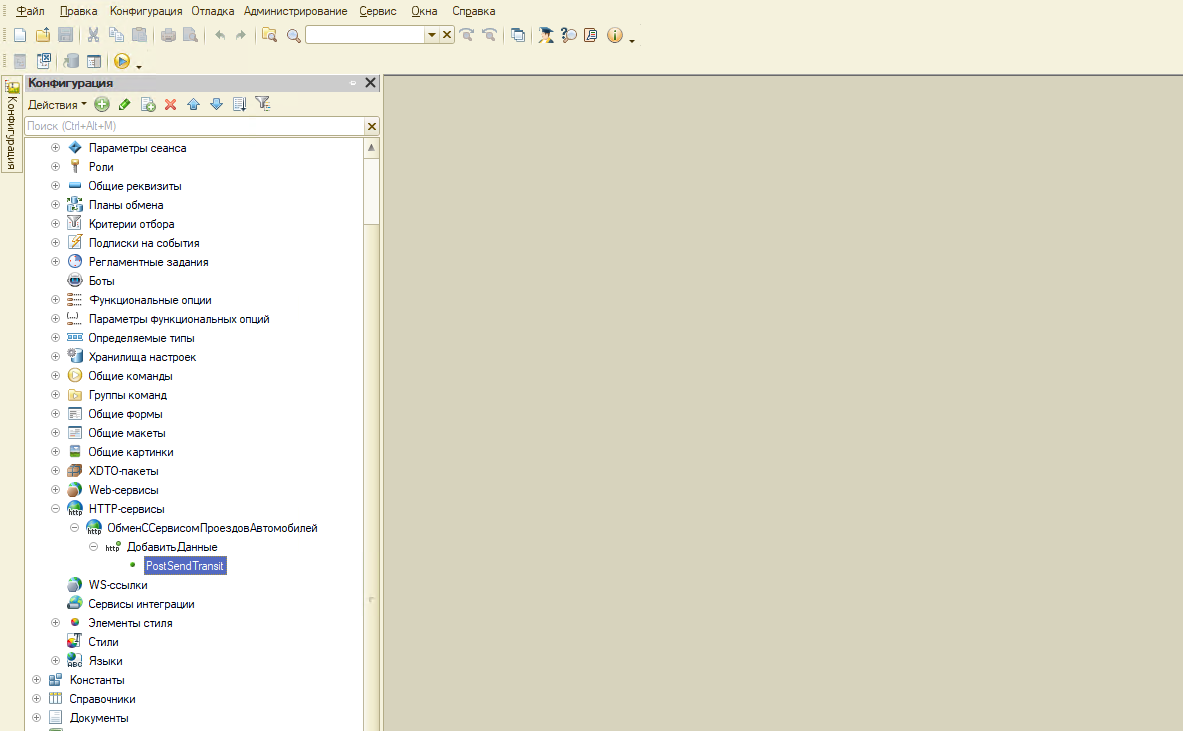Click the Start debugging play icon

pyautogui.click(x=122, y=61)
